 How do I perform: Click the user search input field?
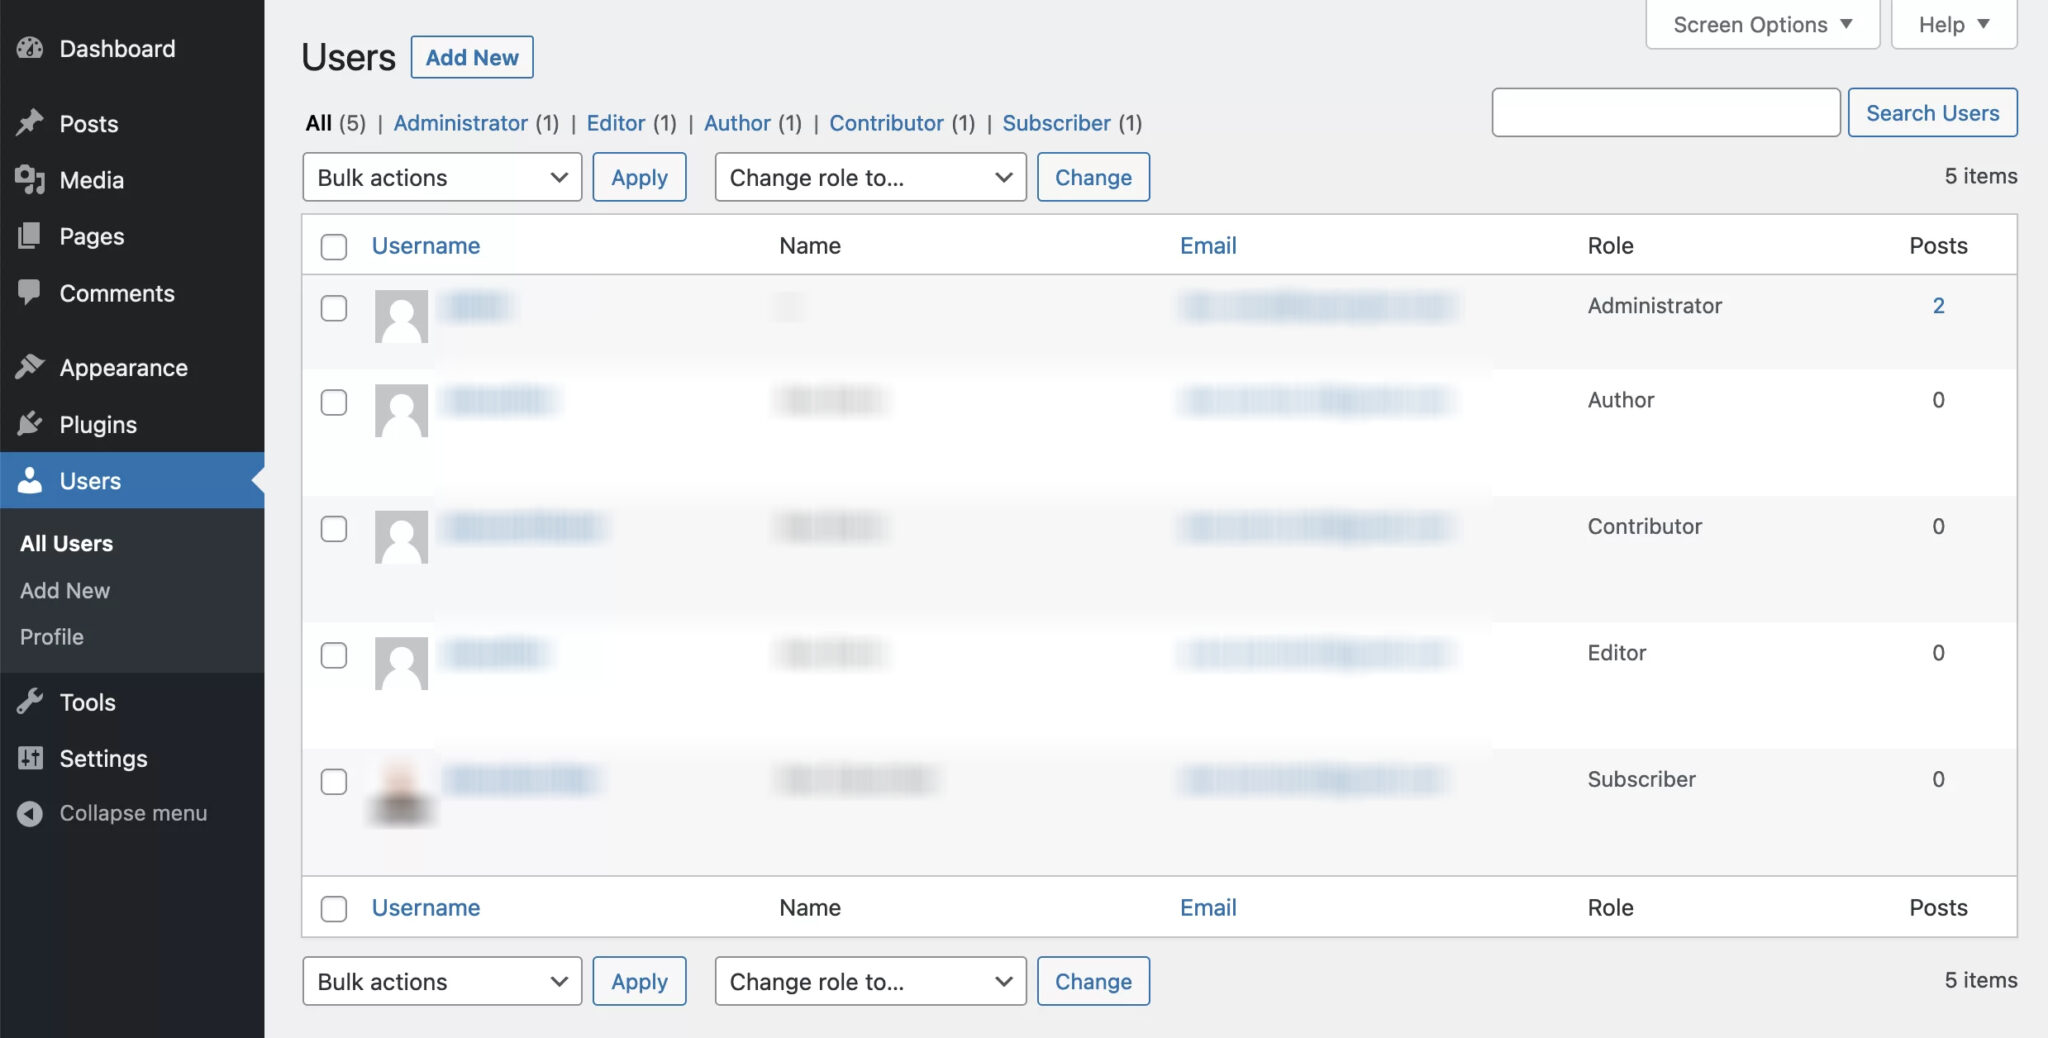coord(1665,113)
